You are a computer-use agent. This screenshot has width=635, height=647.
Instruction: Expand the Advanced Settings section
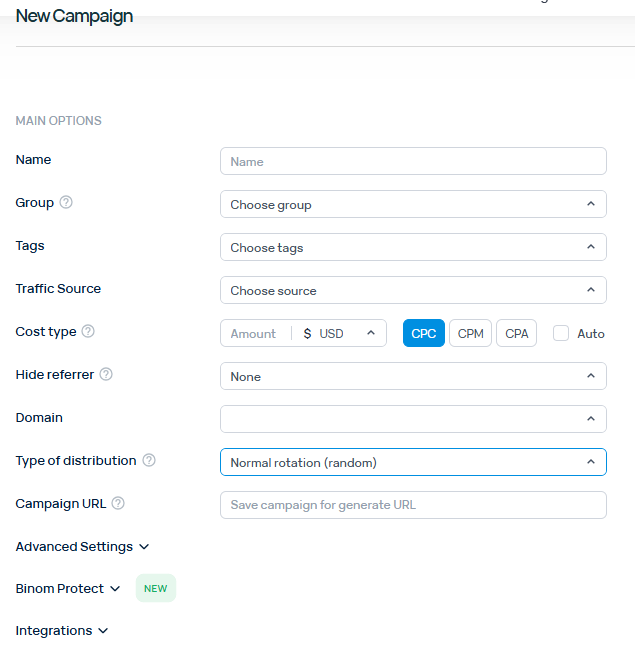click(82, 547)
